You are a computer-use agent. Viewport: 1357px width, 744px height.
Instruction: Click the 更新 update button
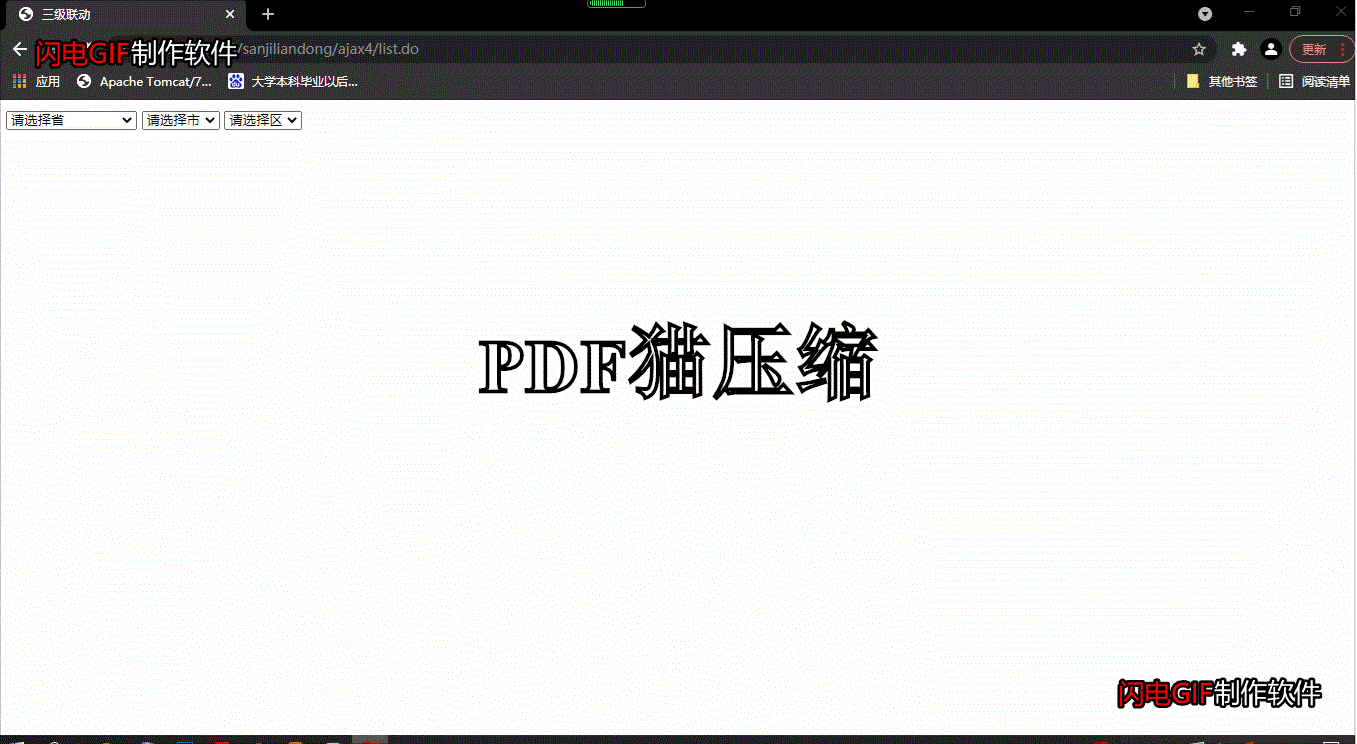tap(1322, 49)
